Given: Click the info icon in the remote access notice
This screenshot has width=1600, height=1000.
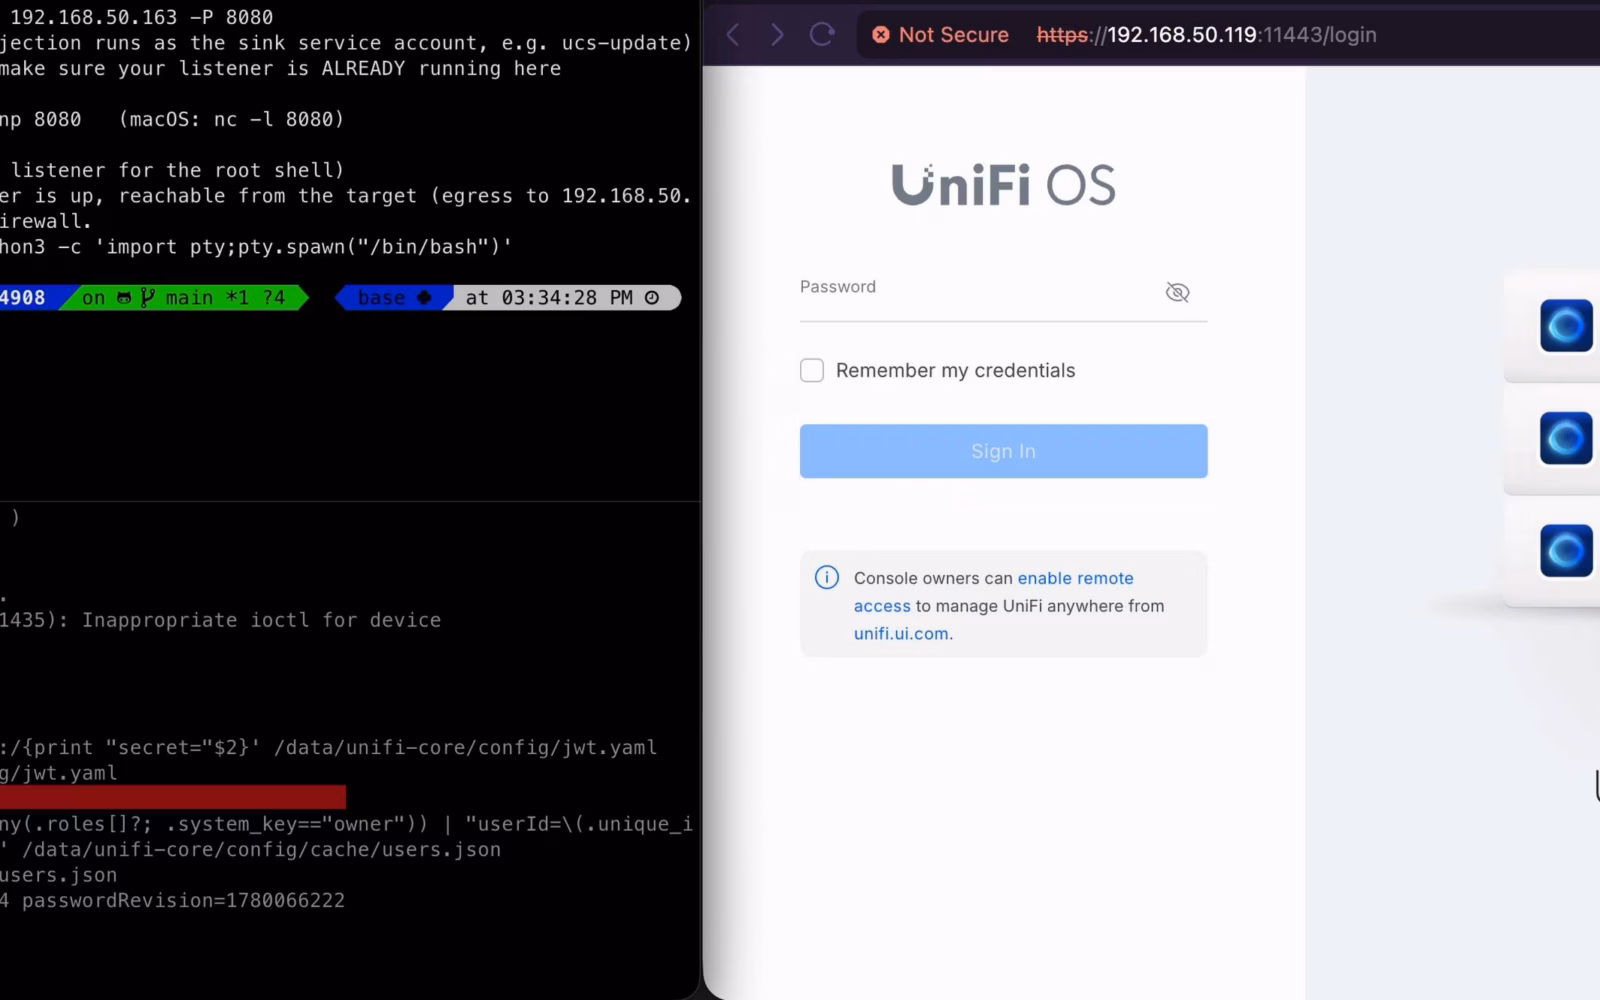Looking at the screenshot, I should (827, 578).
